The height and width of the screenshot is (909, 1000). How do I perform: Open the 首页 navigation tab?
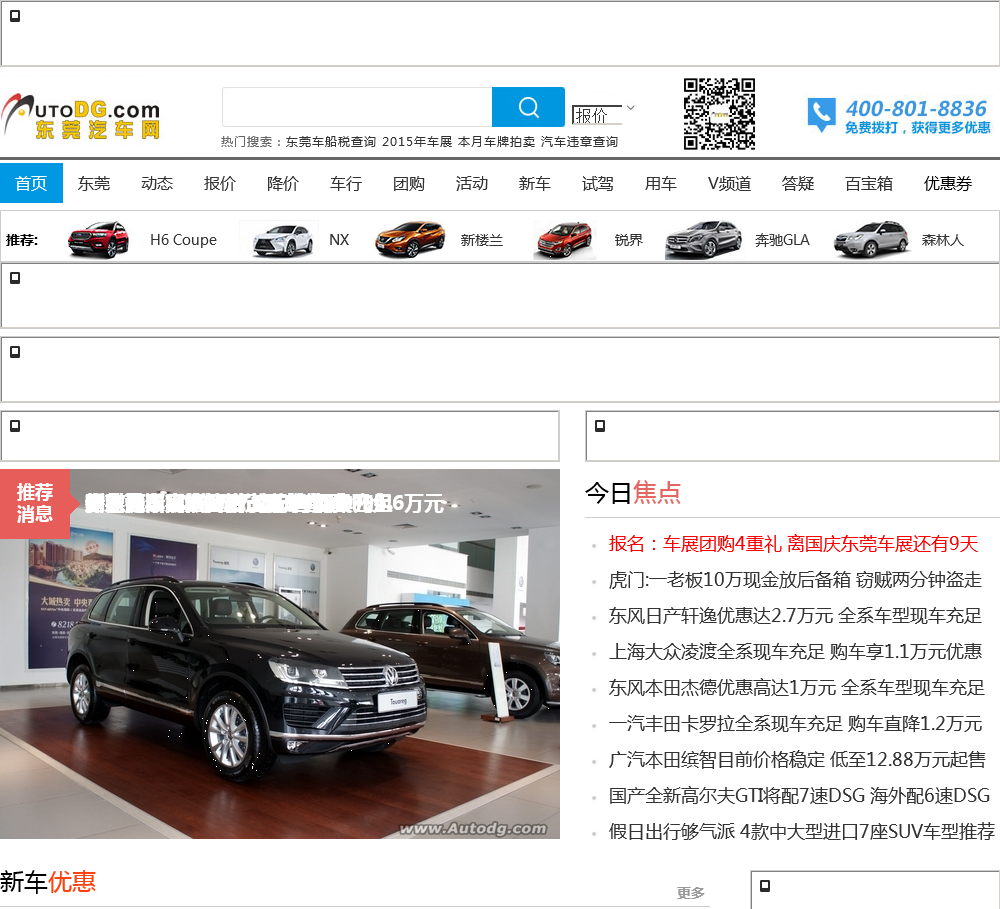click(31, 183)
